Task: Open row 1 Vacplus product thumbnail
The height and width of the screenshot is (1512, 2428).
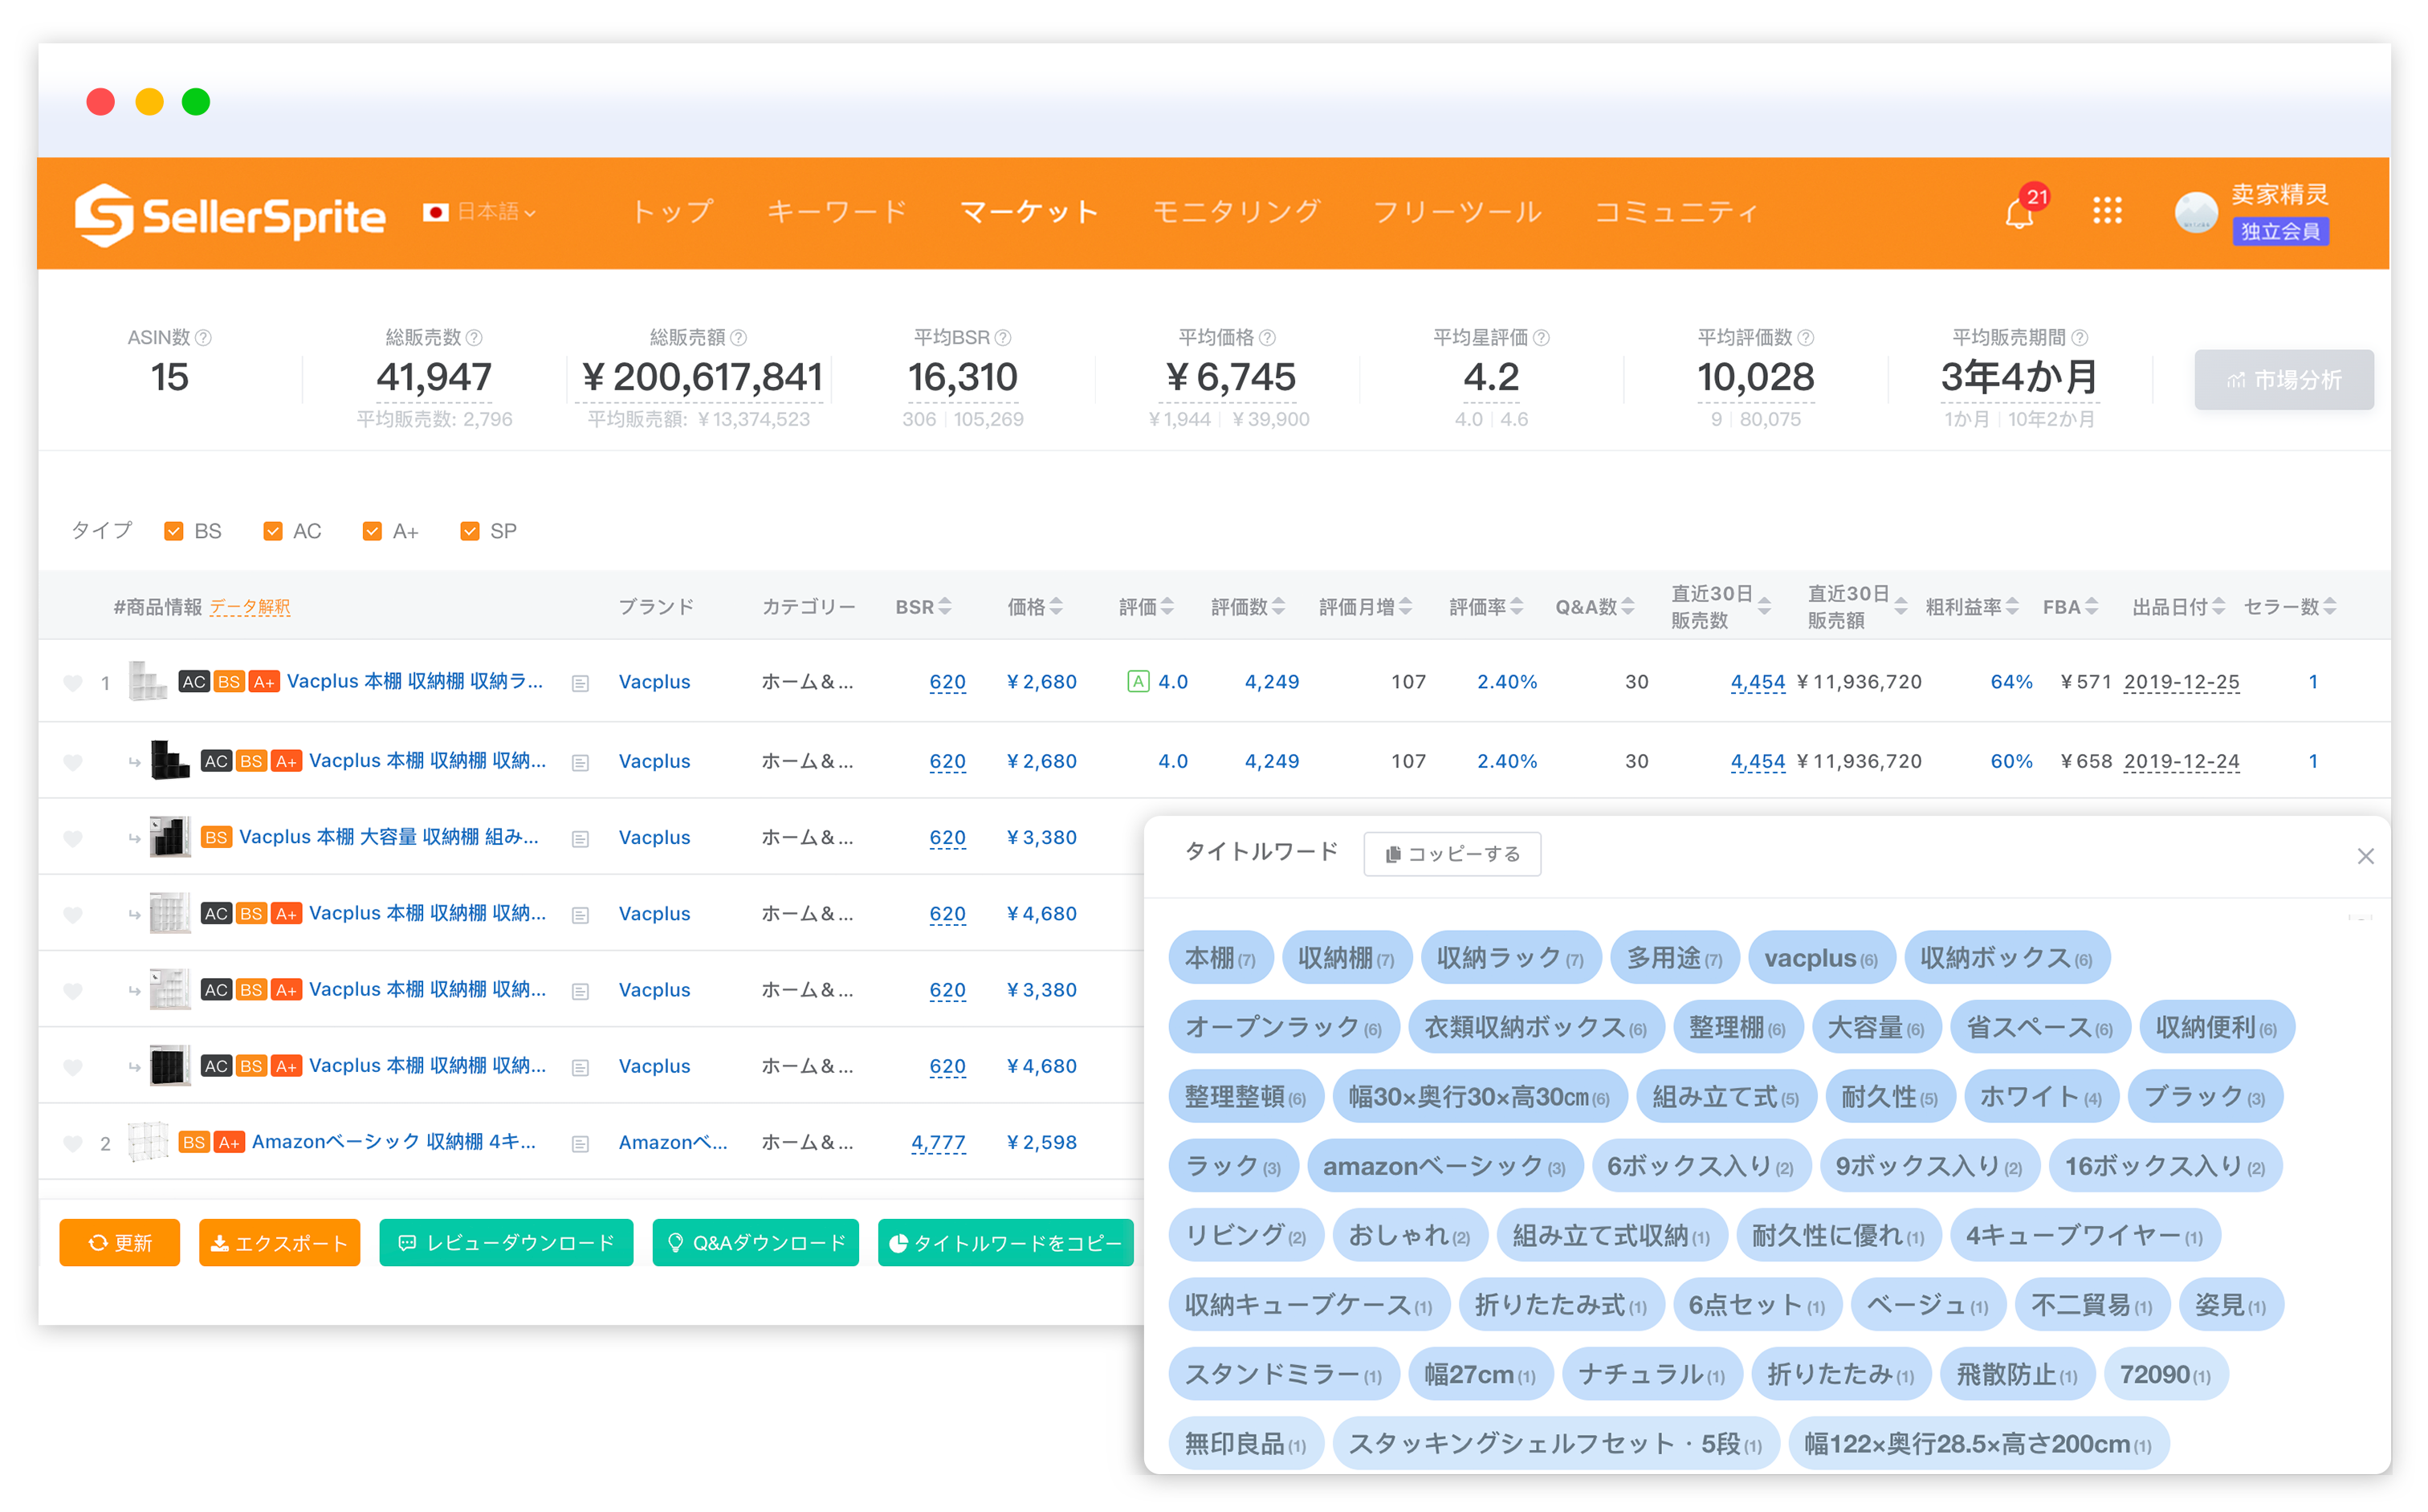Action: click(x=148, y=681)
